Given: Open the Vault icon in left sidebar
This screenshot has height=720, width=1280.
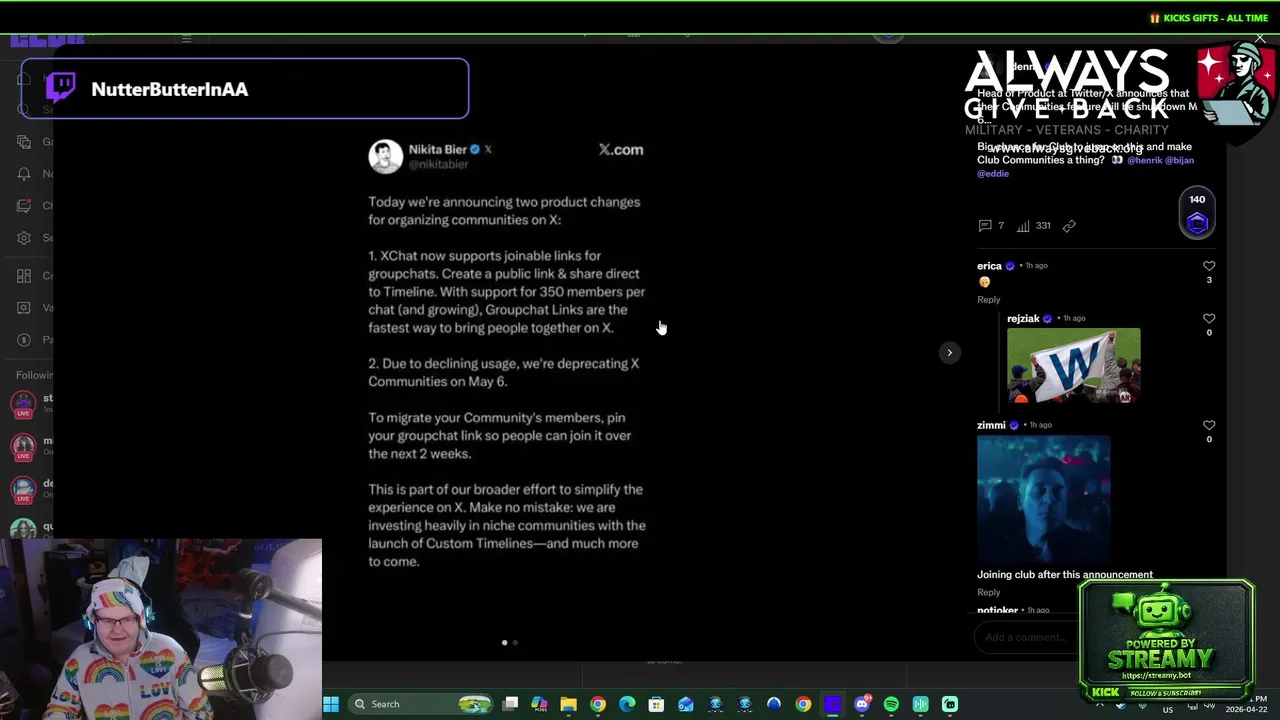Looking at the screenshot, I should click(x=24, y=308).
